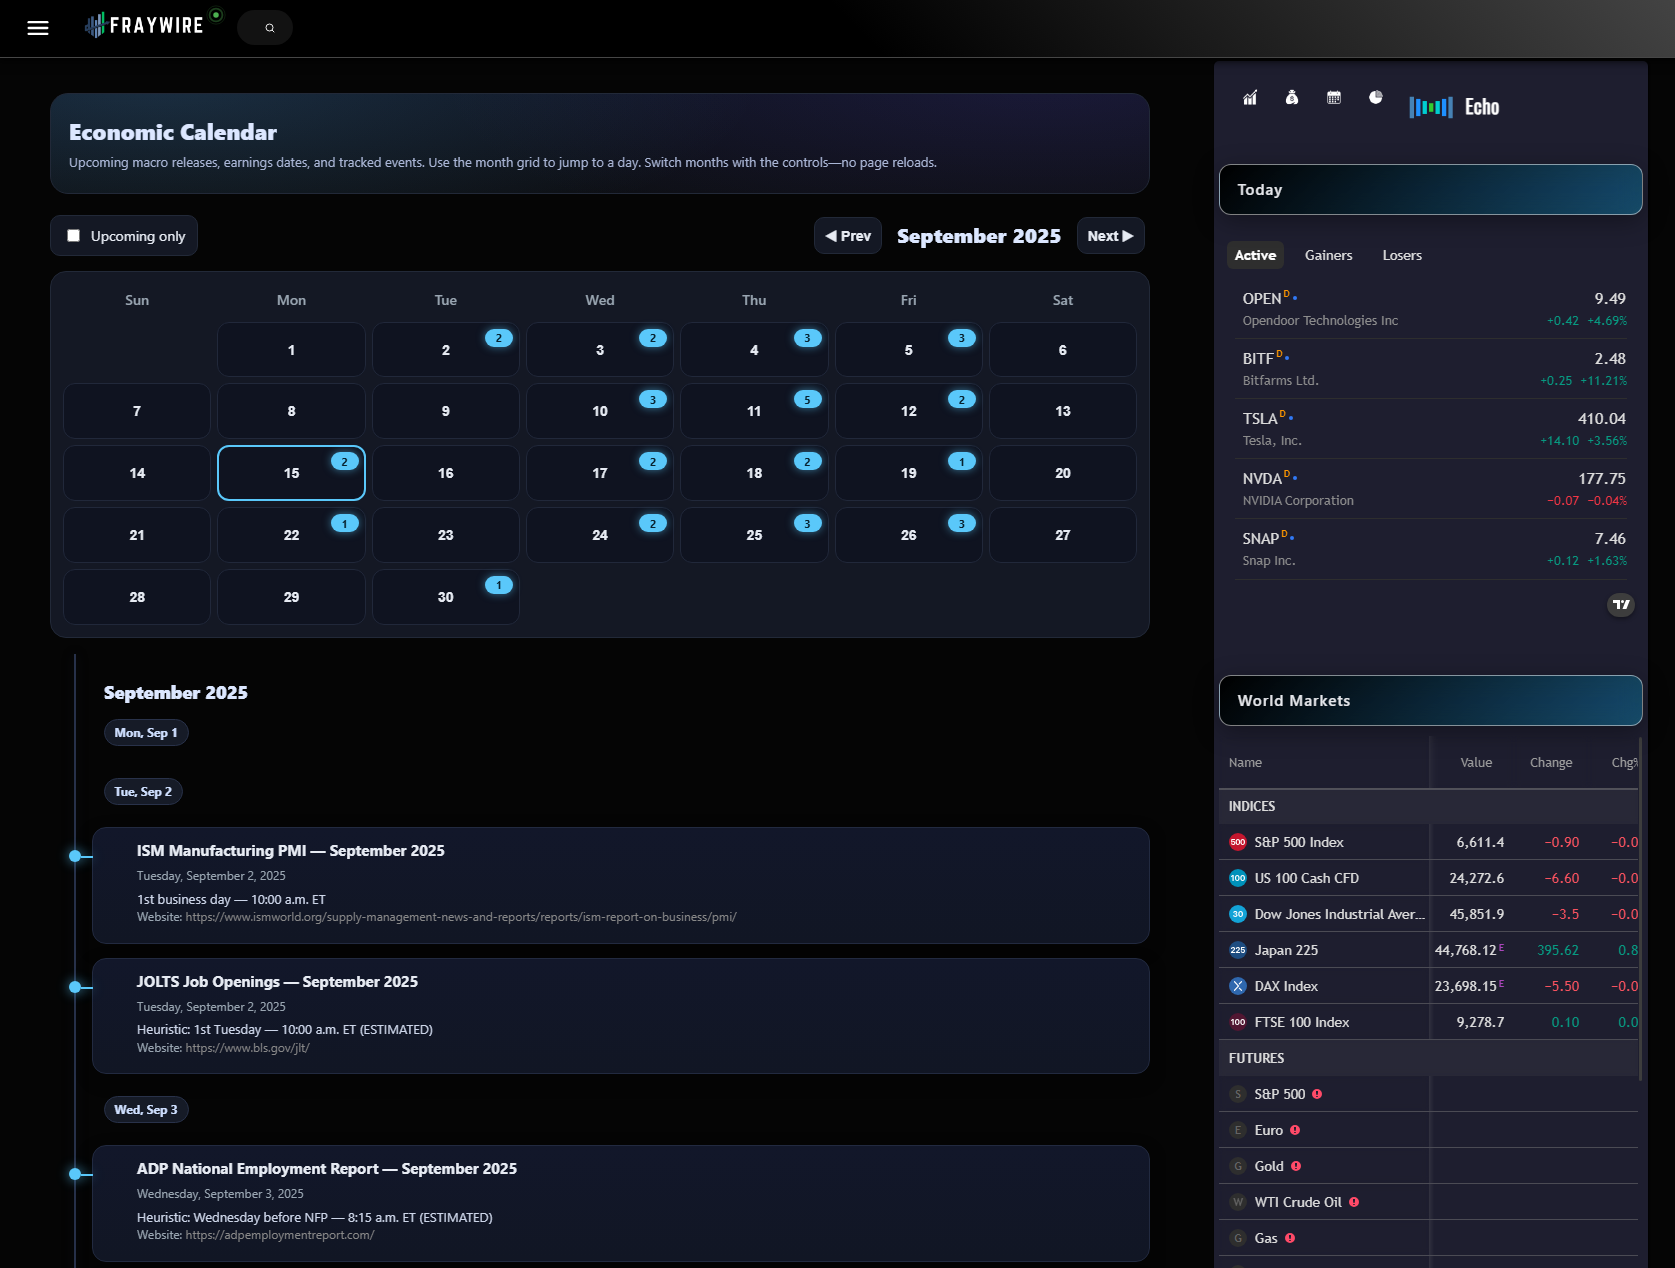Screen dimensions: 1675x1268
Task: Jump to Tue, Sep 2 timeline marker
Action: click(143, 792)
